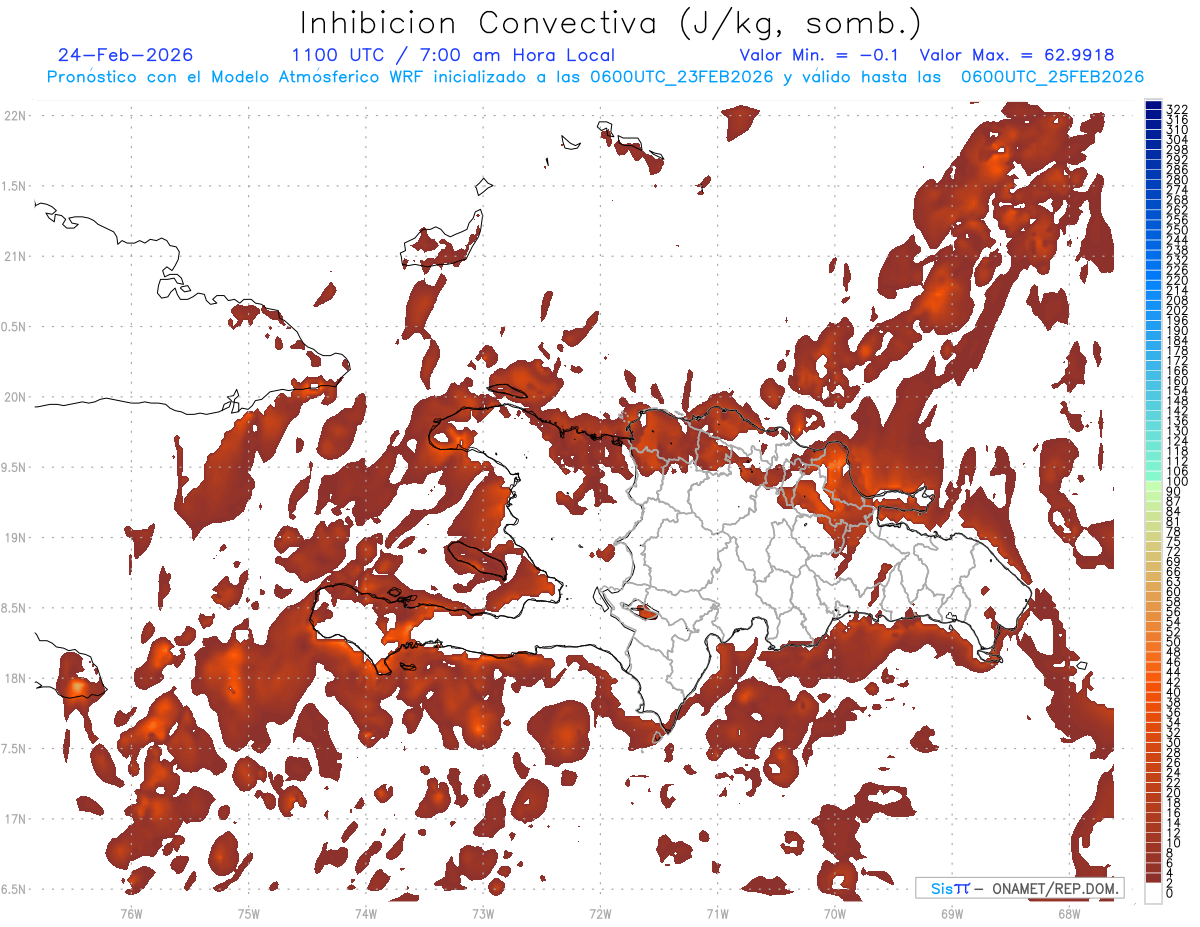The image size is (1200, 927).
Task: Click the time "1100 UTC / 7:00 am Hora Local"
Action: [453, 55]
